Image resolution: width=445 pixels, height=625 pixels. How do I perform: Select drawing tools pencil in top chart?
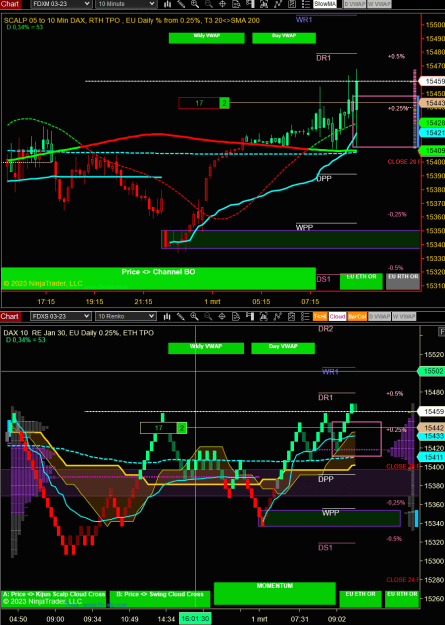coord(181,4)
